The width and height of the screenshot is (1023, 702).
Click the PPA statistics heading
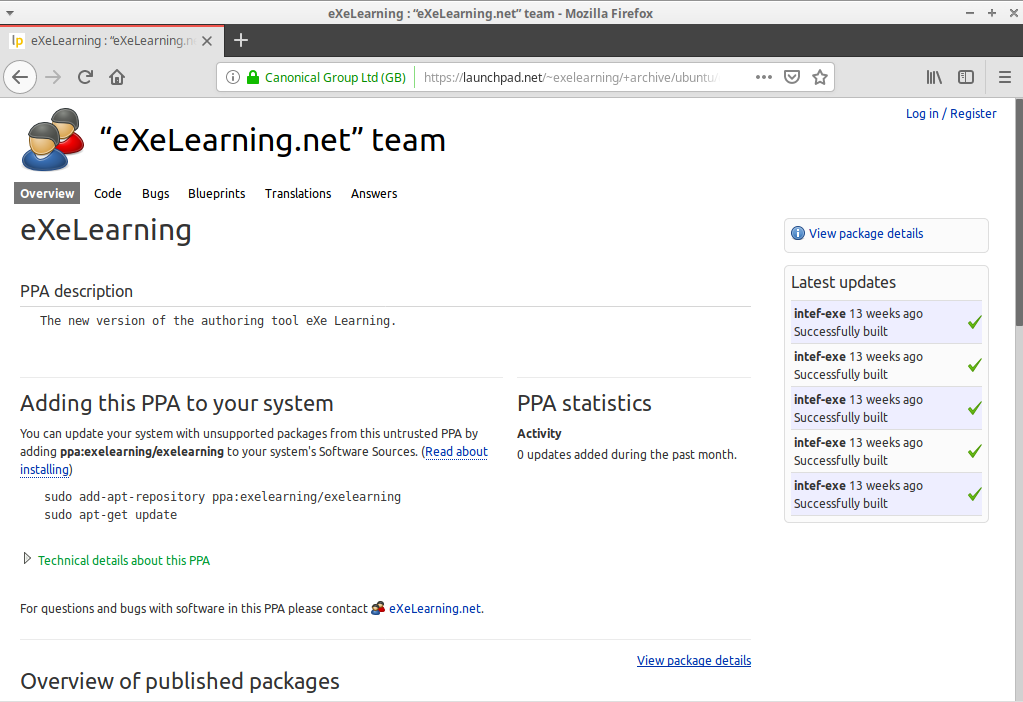point(584,403)
